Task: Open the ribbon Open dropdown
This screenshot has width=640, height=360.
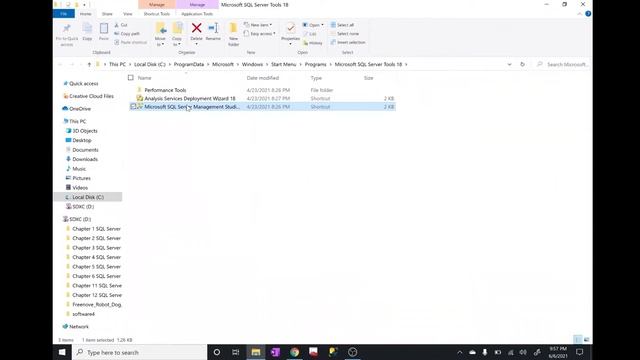Action: tap(313, 25)
